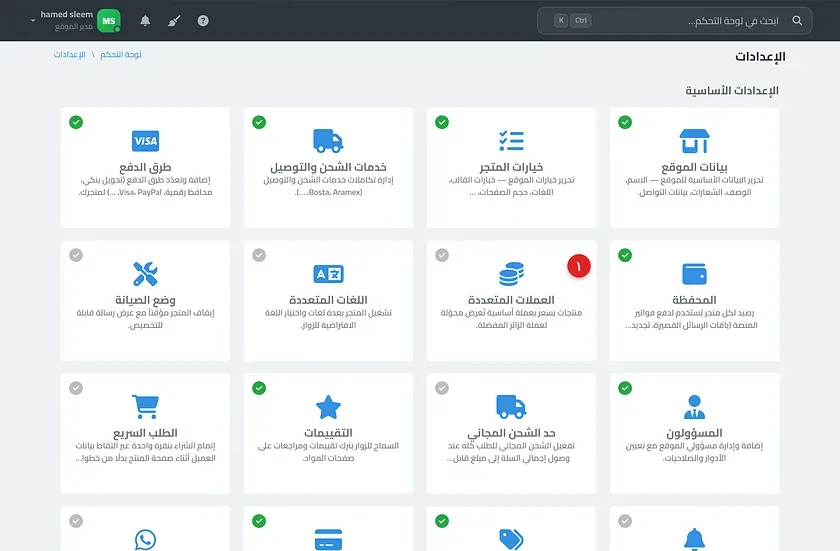This screenshot has width=840, height=551.
Task: Click the quick order cart icon
Action: tap(145, 406)
